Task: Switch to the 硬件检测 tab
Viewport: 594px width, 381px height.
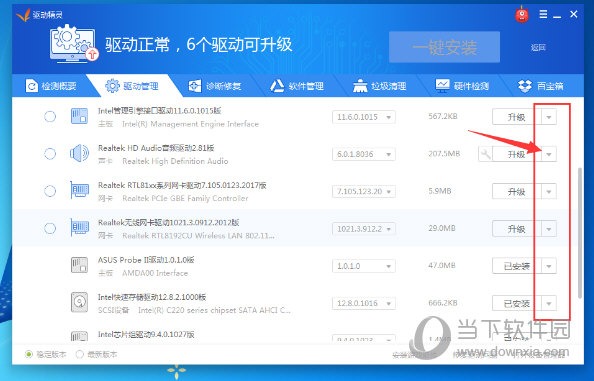Action: tap(463, 86)
